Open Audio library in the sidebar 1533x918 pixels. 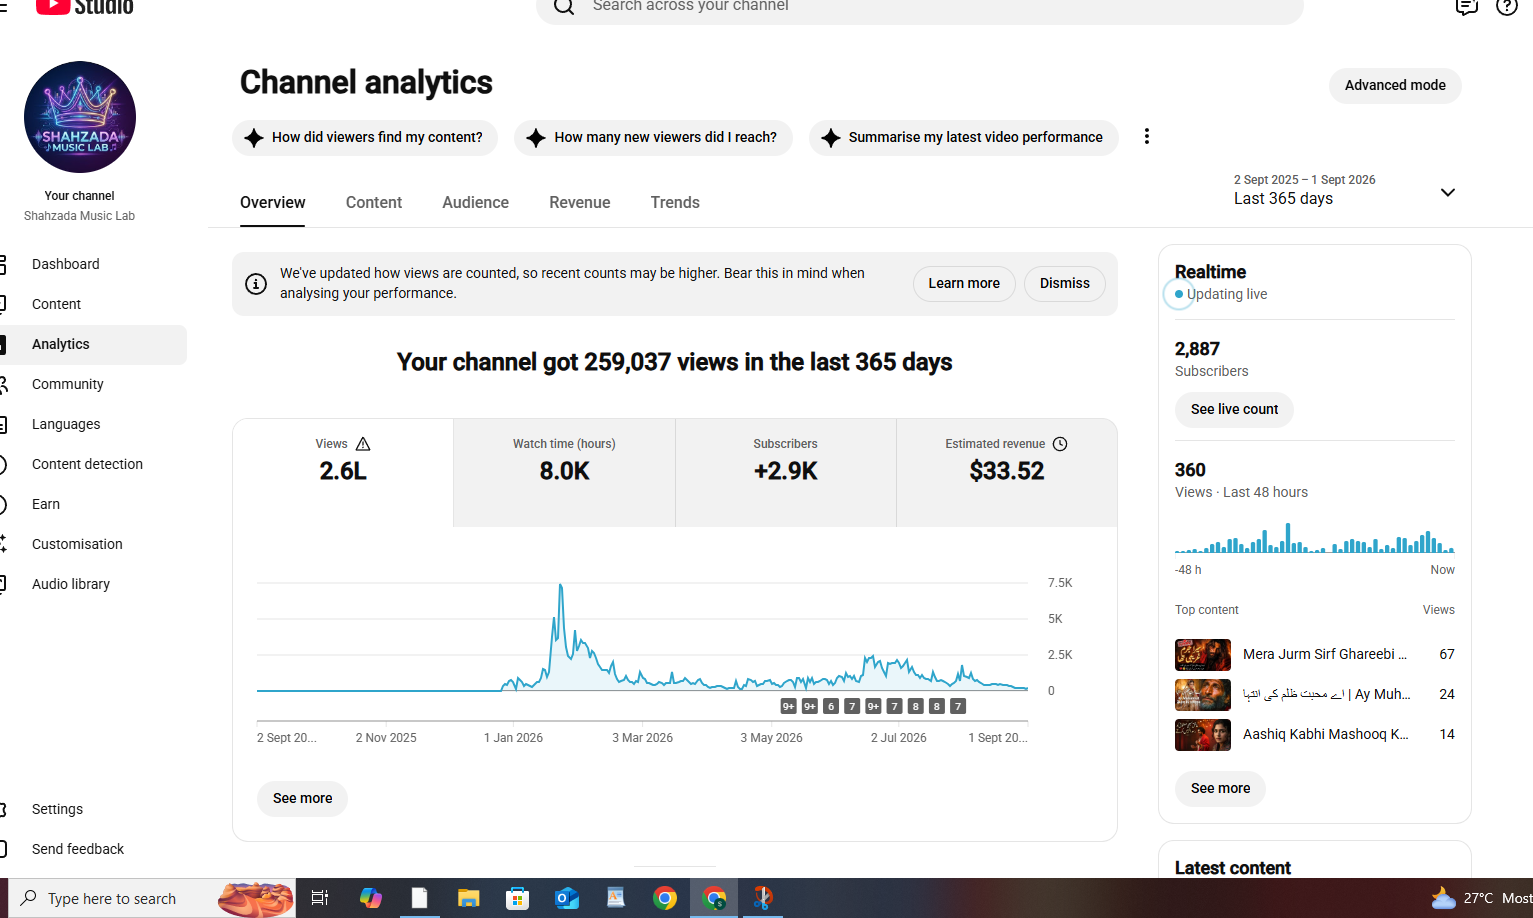pyautogui.click(x=93, y=584)
